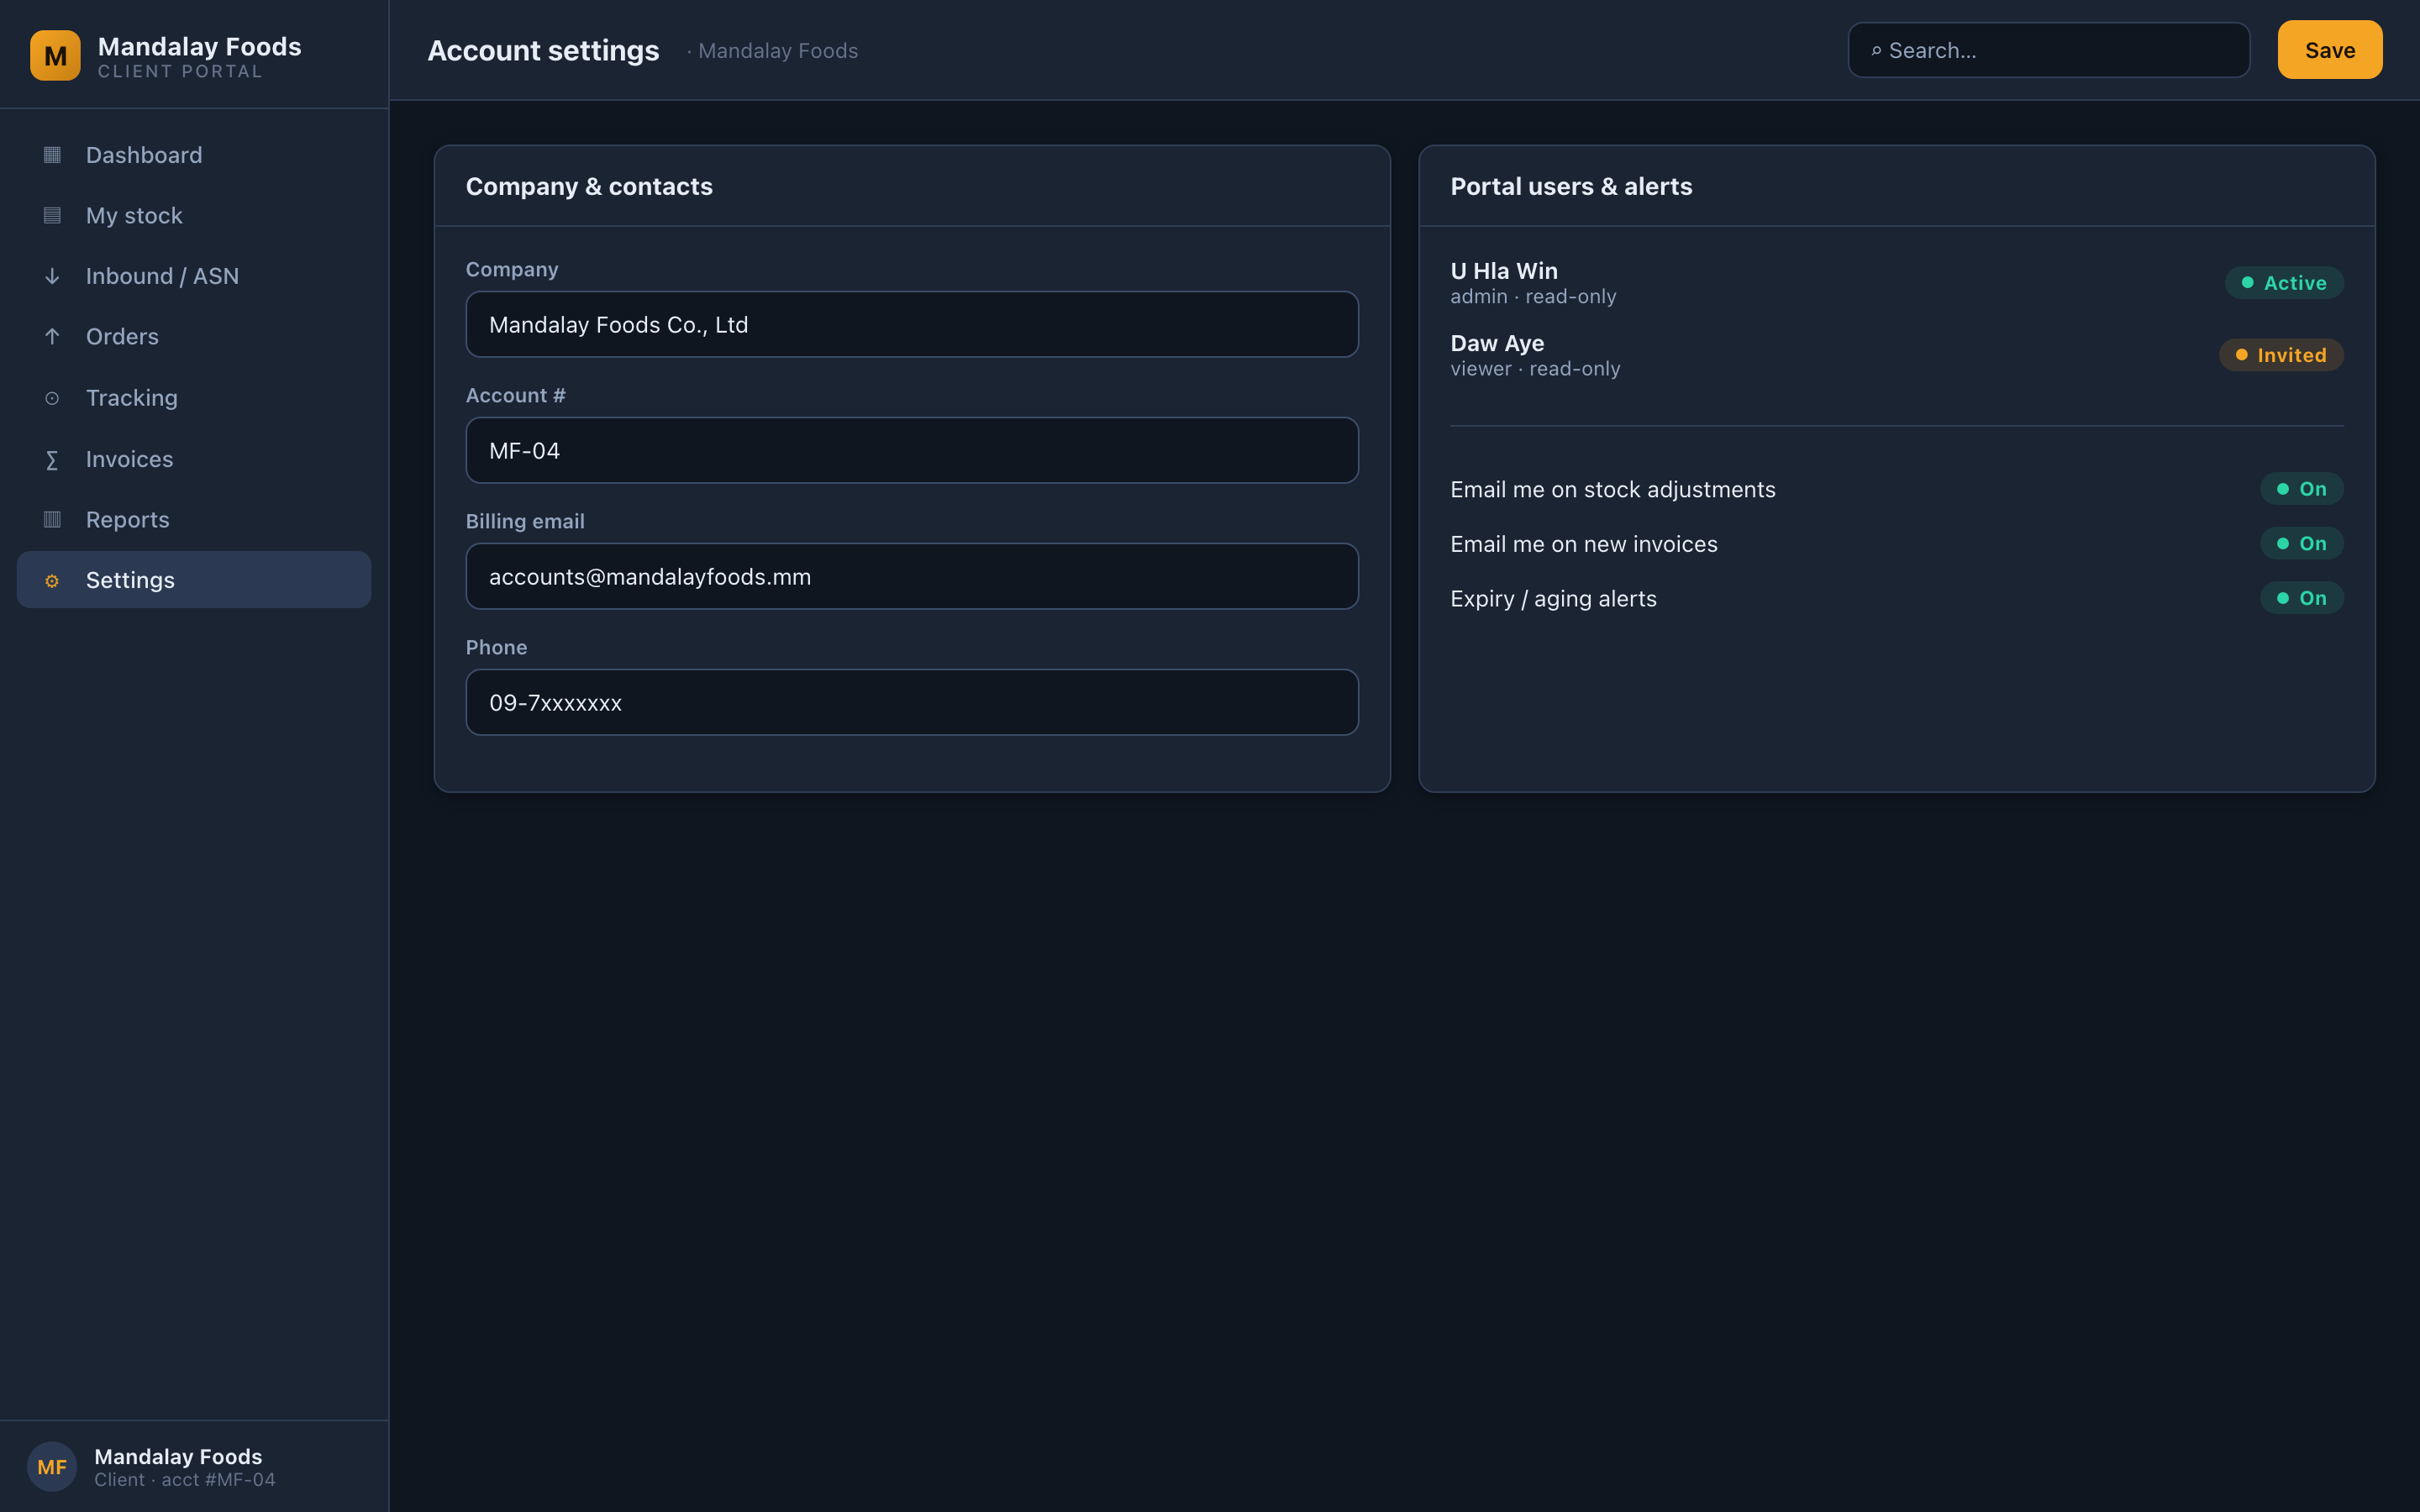Image resolution: width=2420 pixels, height=1512 pixels.
Task: Click the Account # field
Action: 912,450
